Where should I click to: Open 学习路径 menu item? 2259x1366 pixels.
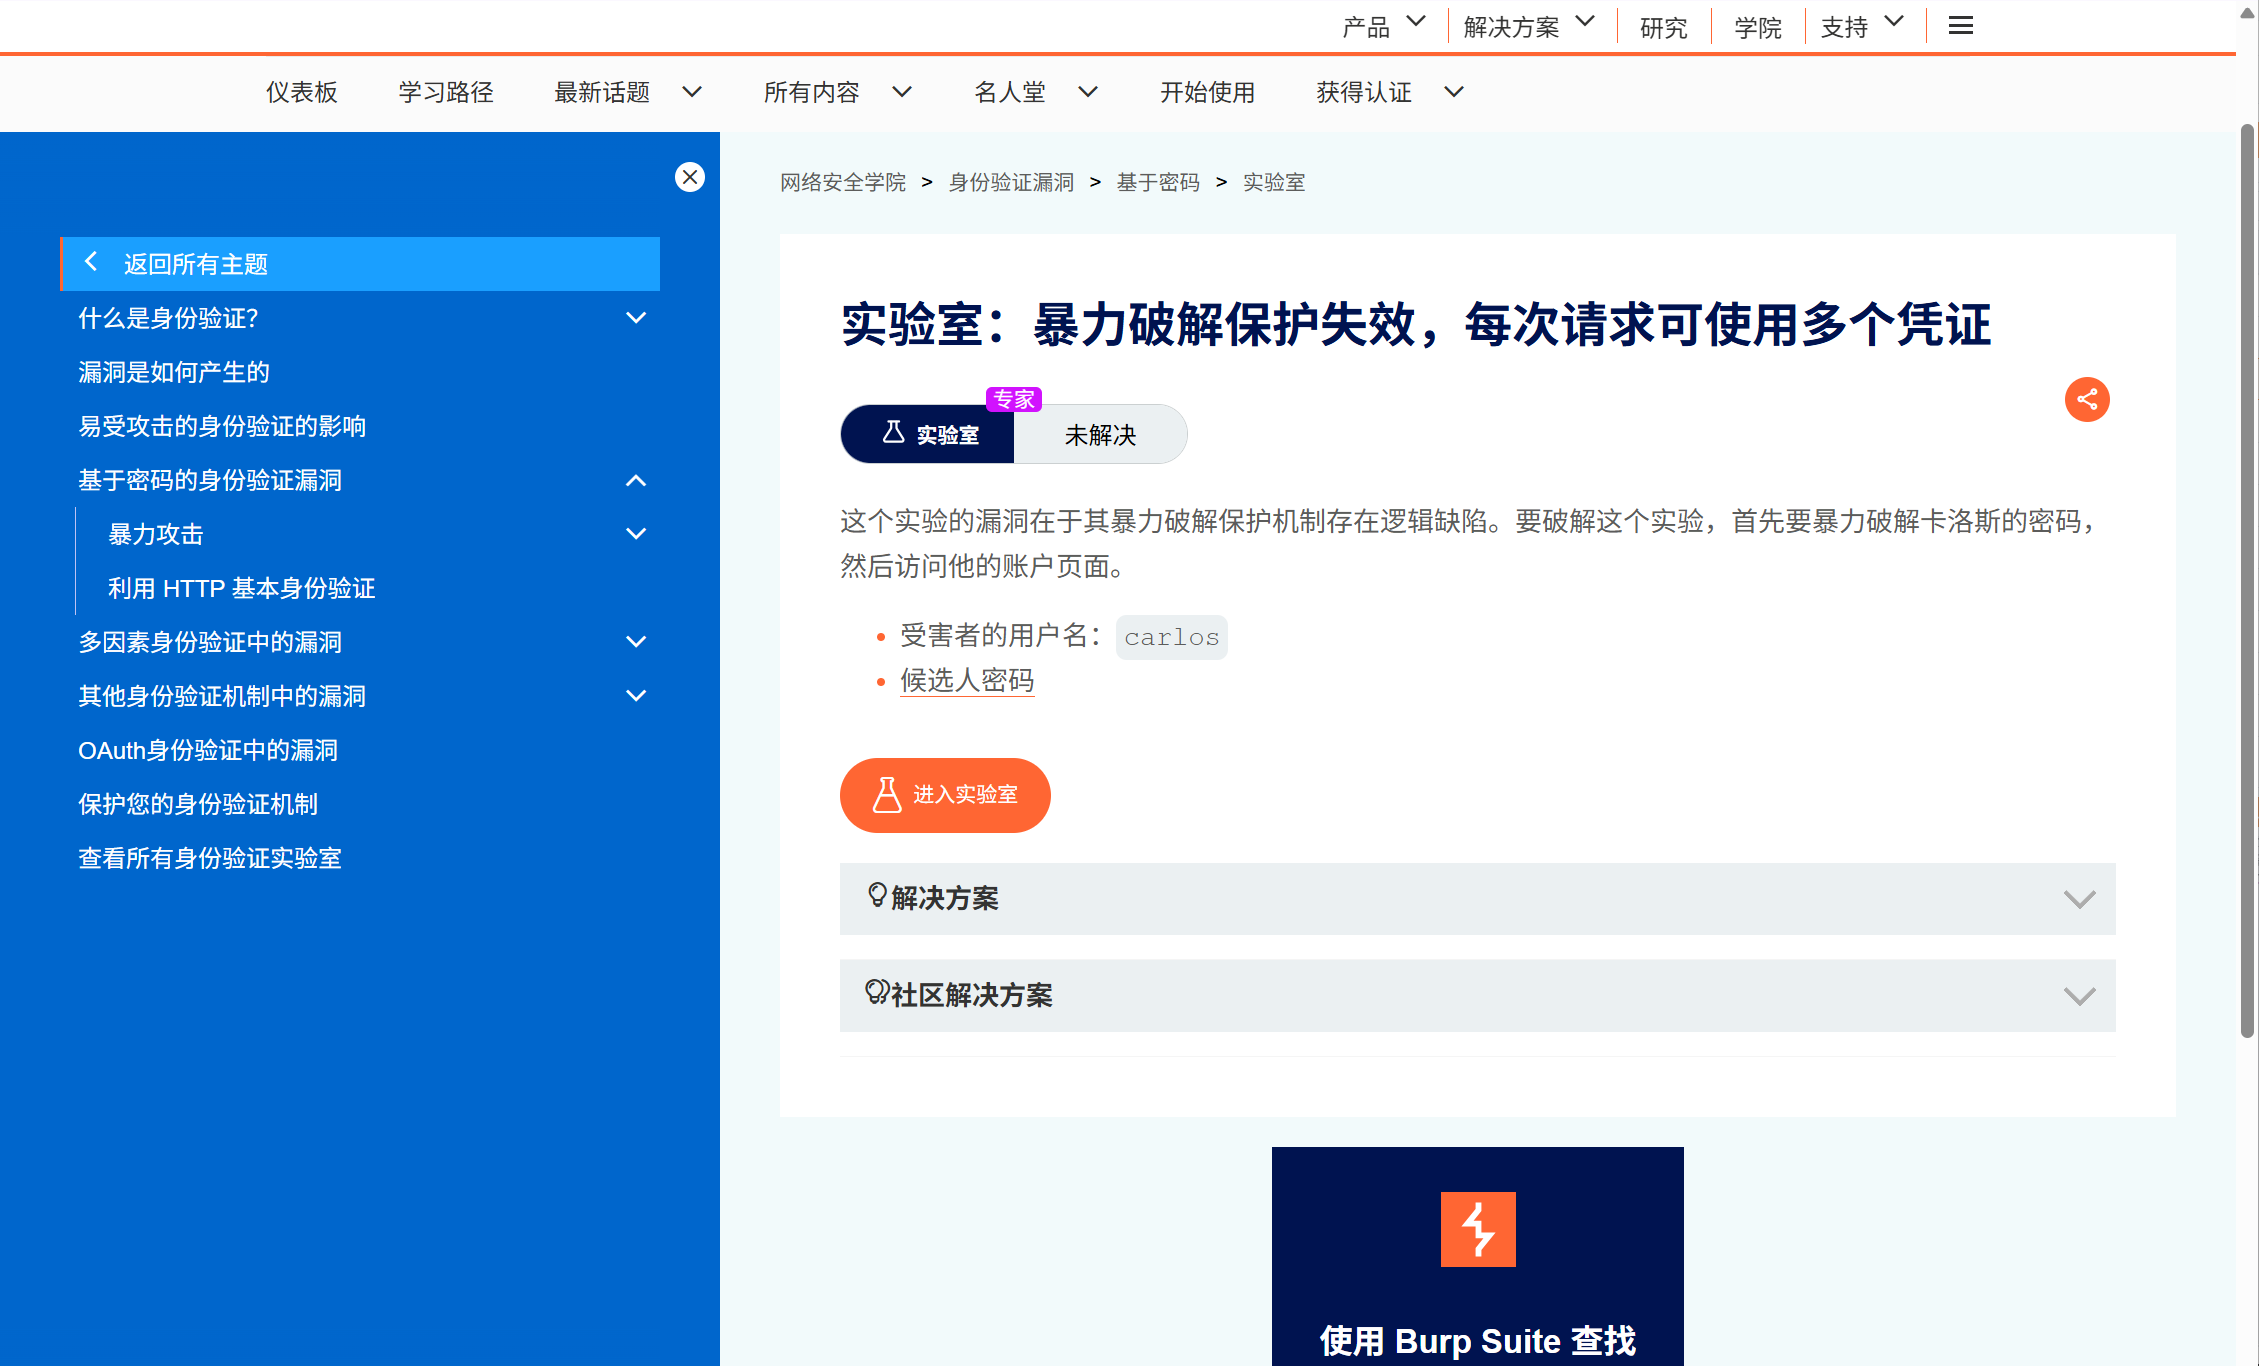[446, 92]
